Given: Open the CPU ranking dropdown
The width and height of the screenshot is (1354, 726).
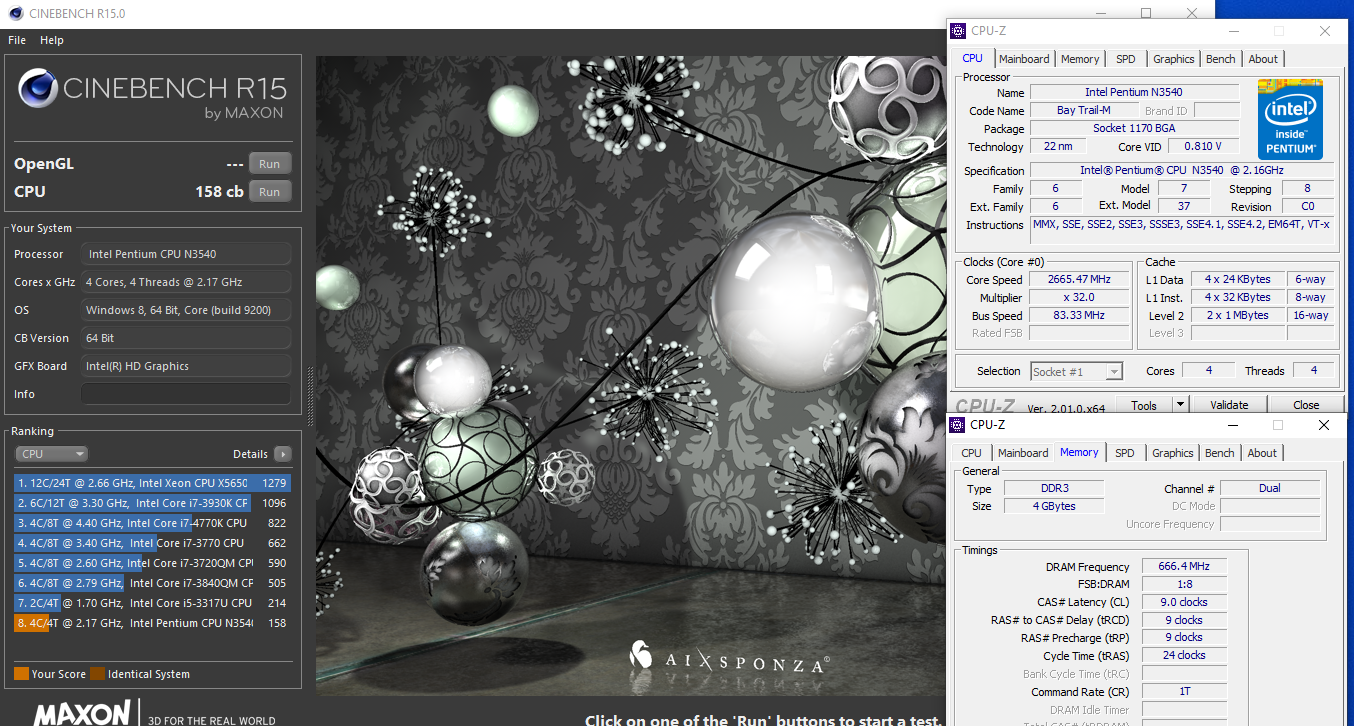Looking at the screenshot, I should pos(52,453).
